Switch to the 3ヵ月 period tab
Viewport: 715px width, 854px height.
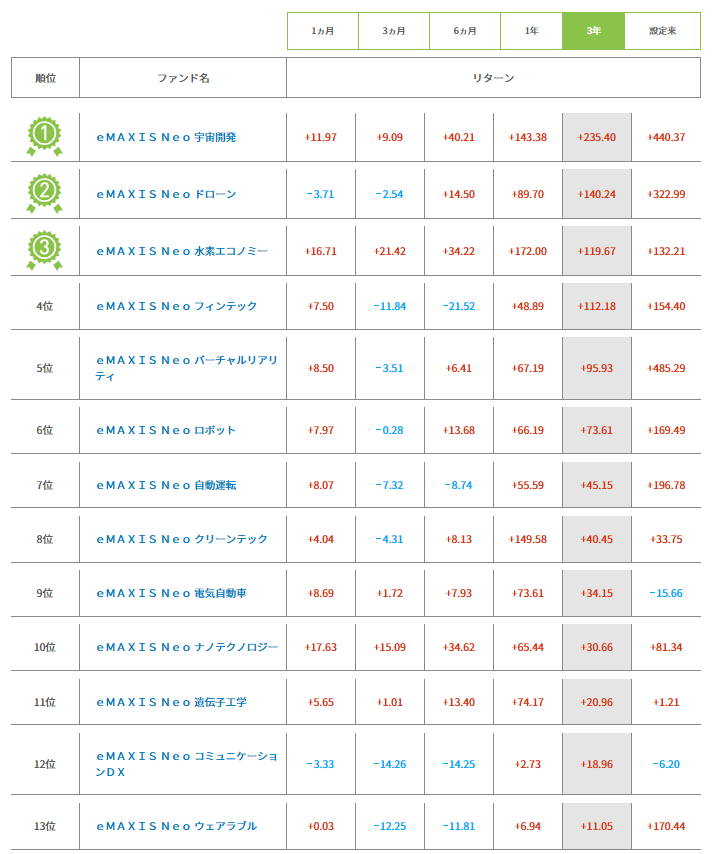(394, 31)
